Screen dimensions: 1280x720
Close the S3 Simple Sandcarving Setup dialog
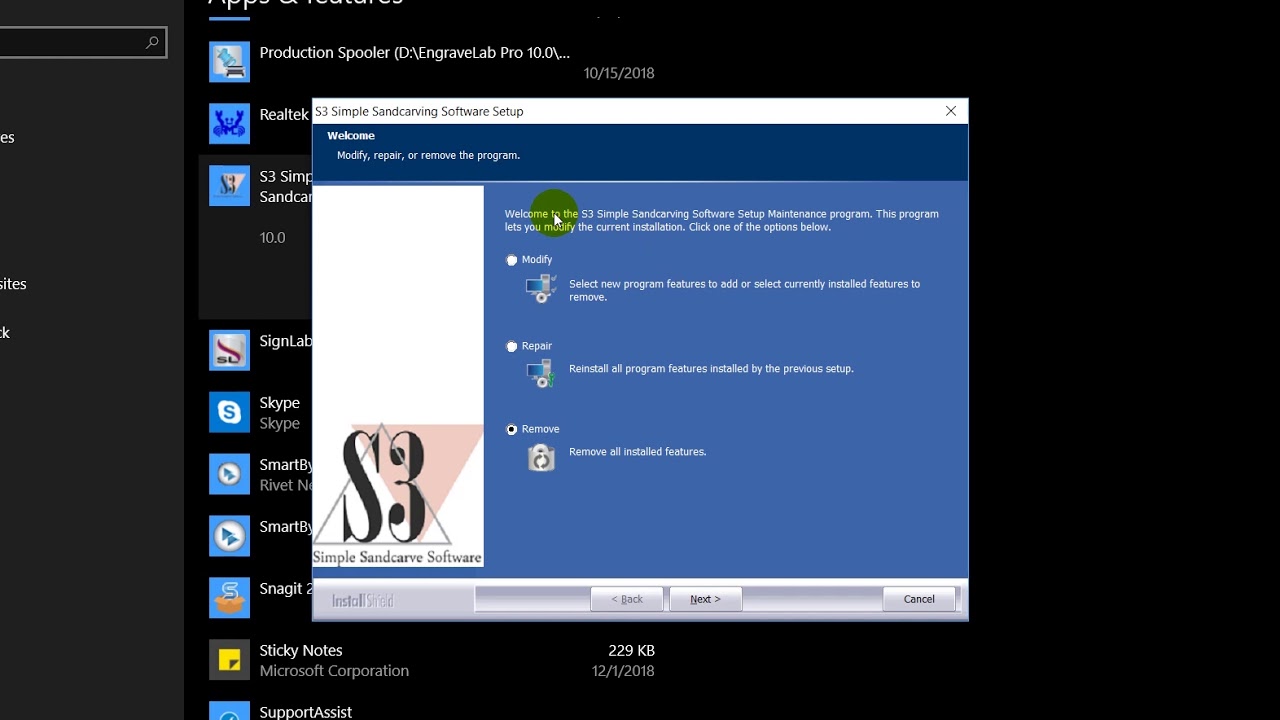pos(951,111)
